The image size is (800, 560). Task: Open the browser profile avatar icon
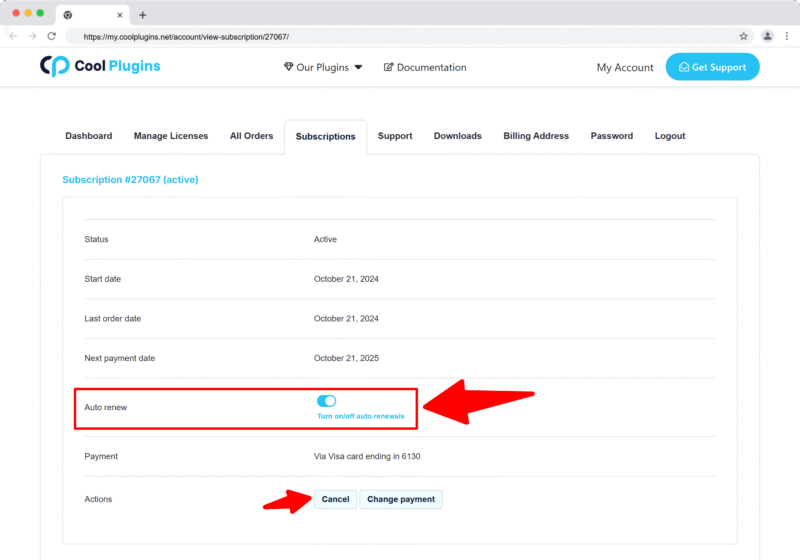click(x=767, y=36)
